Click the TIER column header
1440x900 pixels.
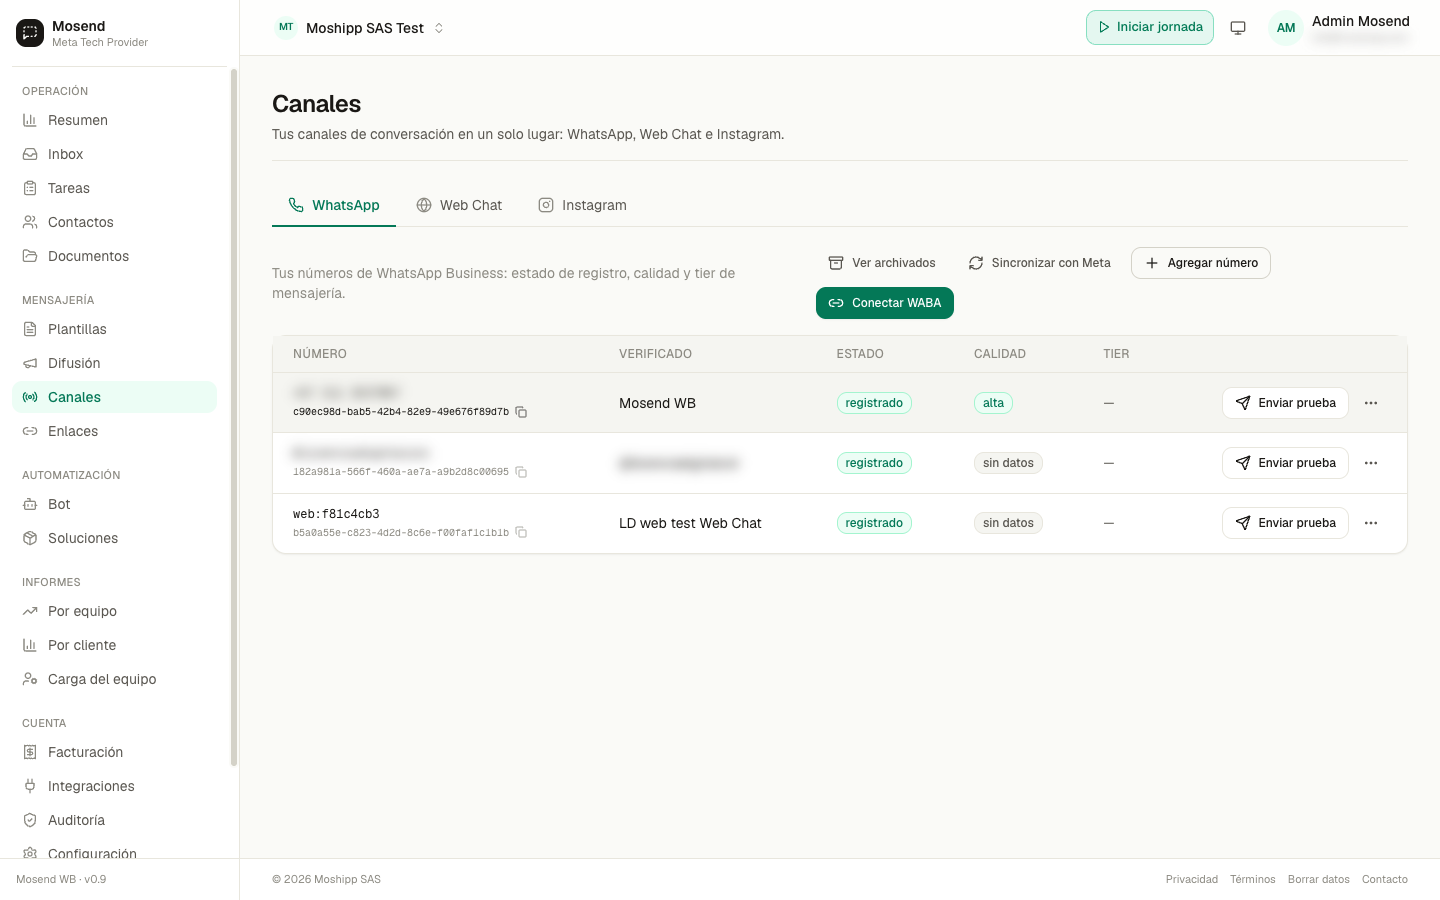coord(1116,354)
